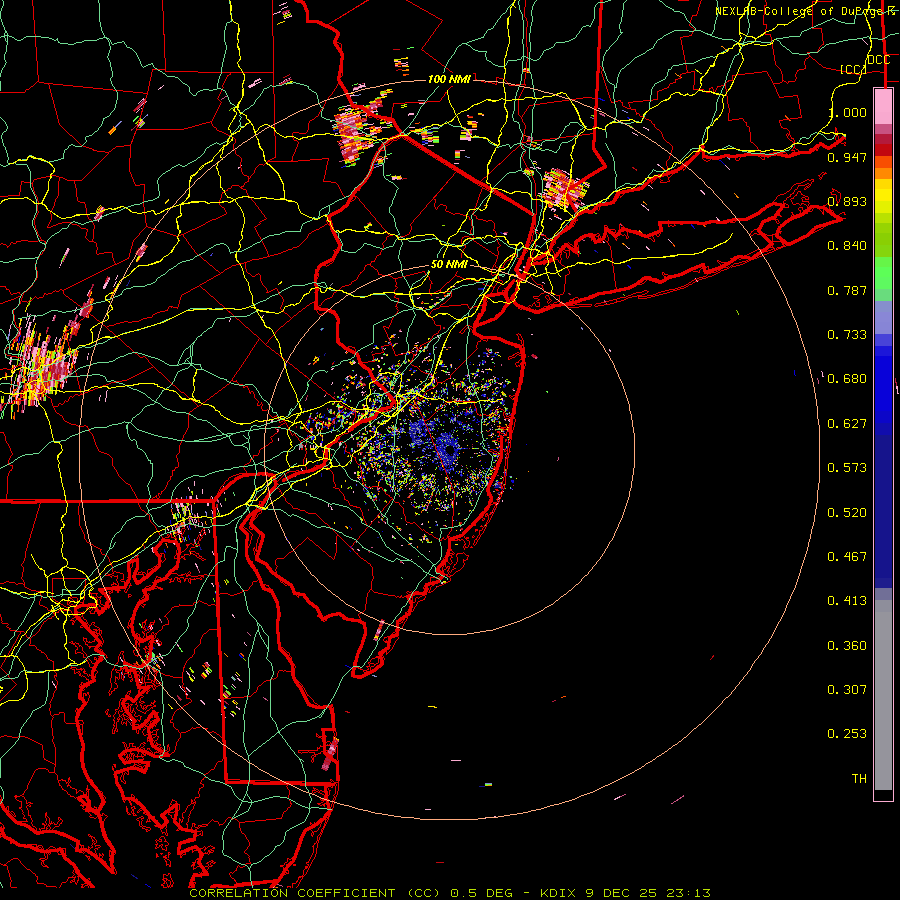Click the CORRELATION COEFFICIENT caption text
The height and width of the screenshot is (900, 900).
(x=293, y=893)
